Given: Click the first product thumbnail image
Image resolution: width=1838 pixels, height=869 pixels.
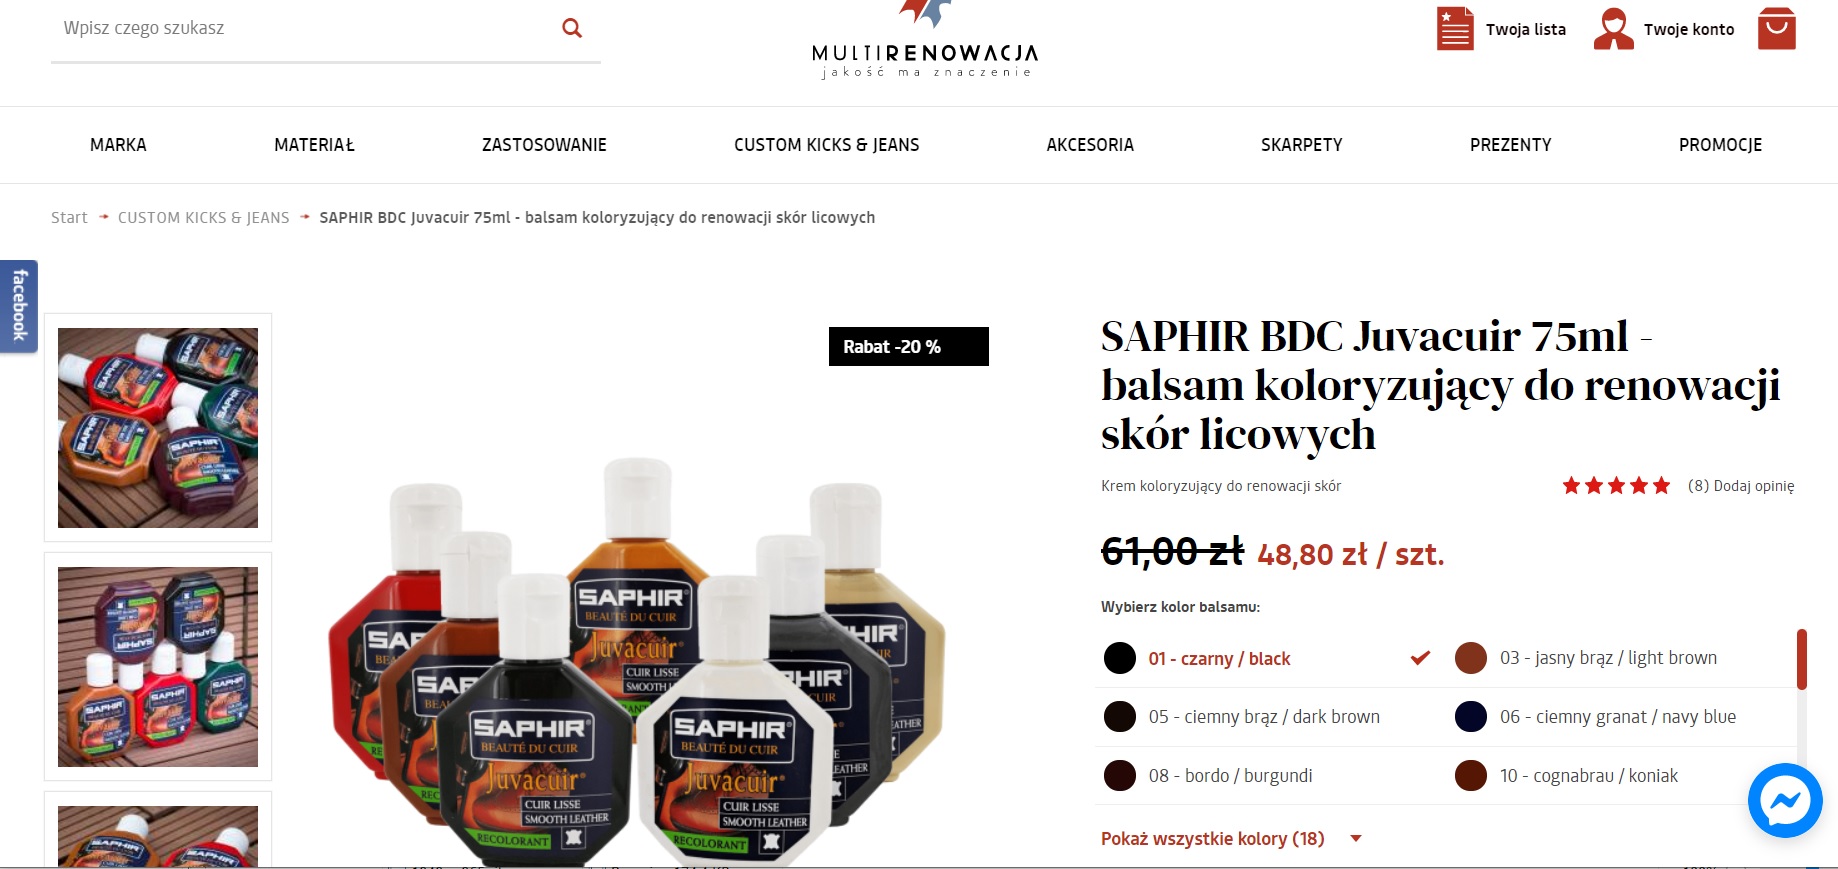Looking at the screenshot, I should [x=158, y=428].
